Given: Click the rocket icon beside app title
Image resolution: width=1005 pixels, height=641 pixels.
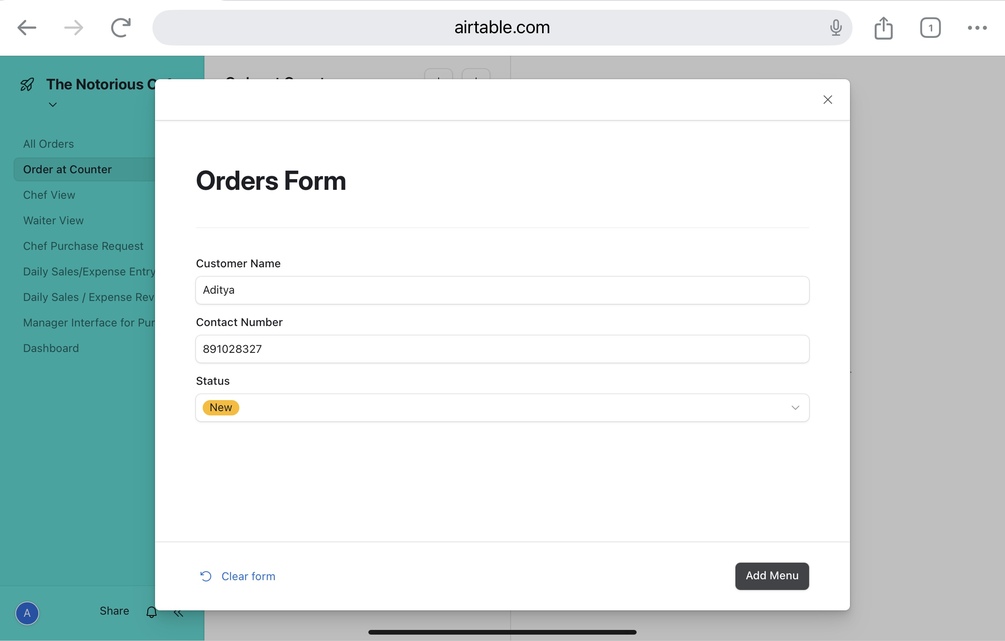Looking at the screenshot, I should coord(27,85).
